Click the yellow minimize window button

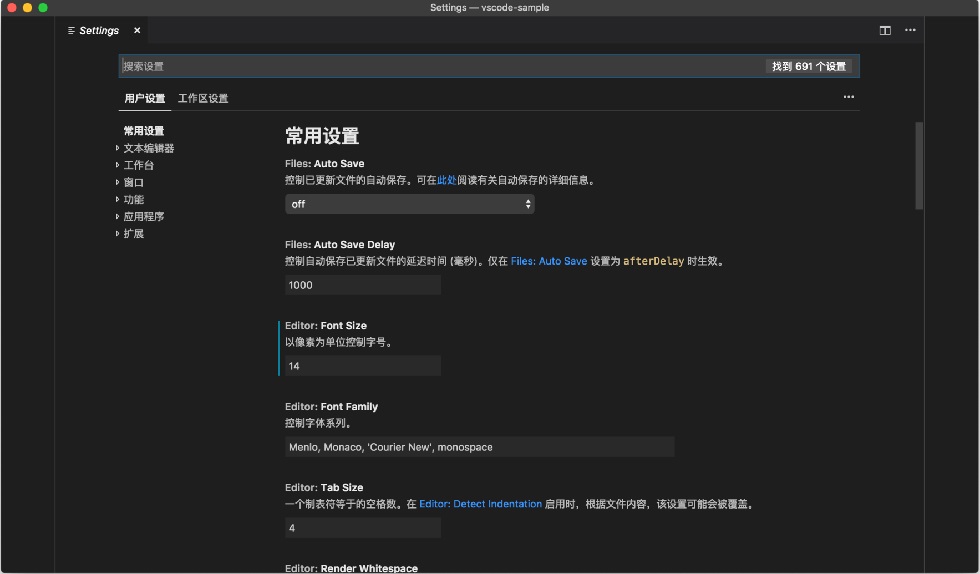coord(27,8)
